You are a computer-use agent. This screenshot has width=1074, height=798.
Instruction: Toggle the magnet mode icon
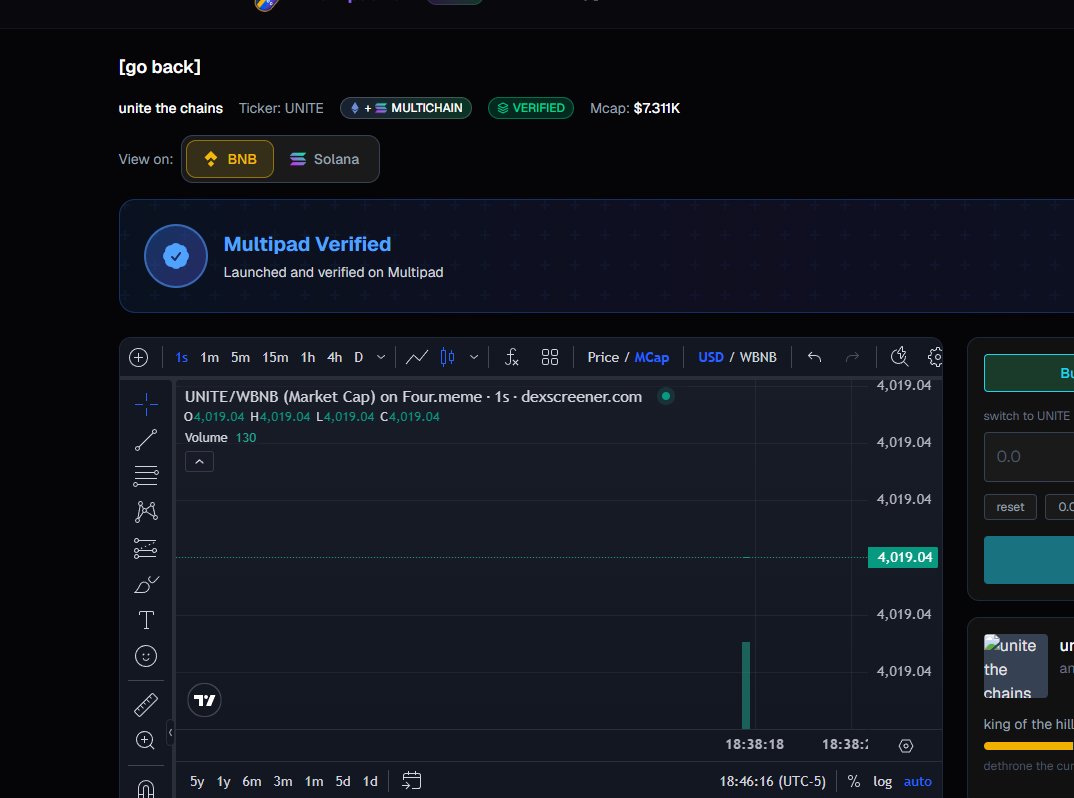(x=146, y=788)
